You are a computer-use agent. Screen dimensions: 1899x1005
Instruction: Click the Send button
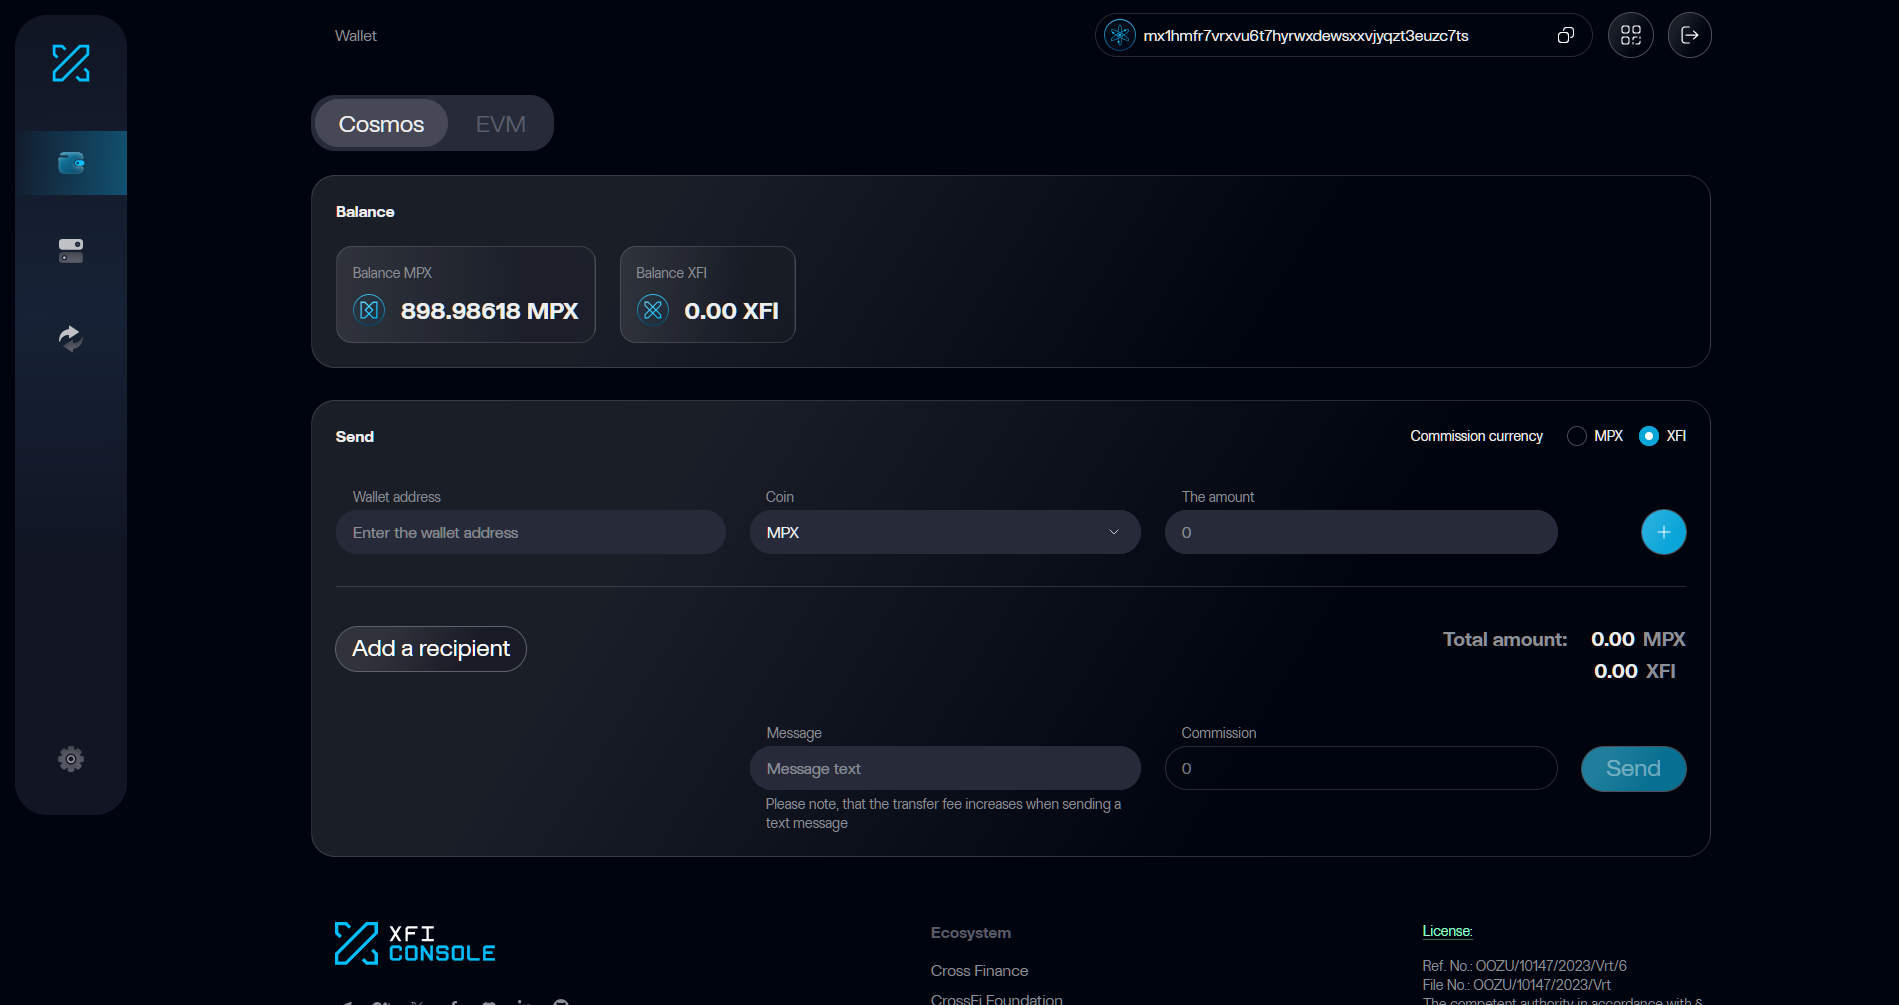coord(1633,769)
